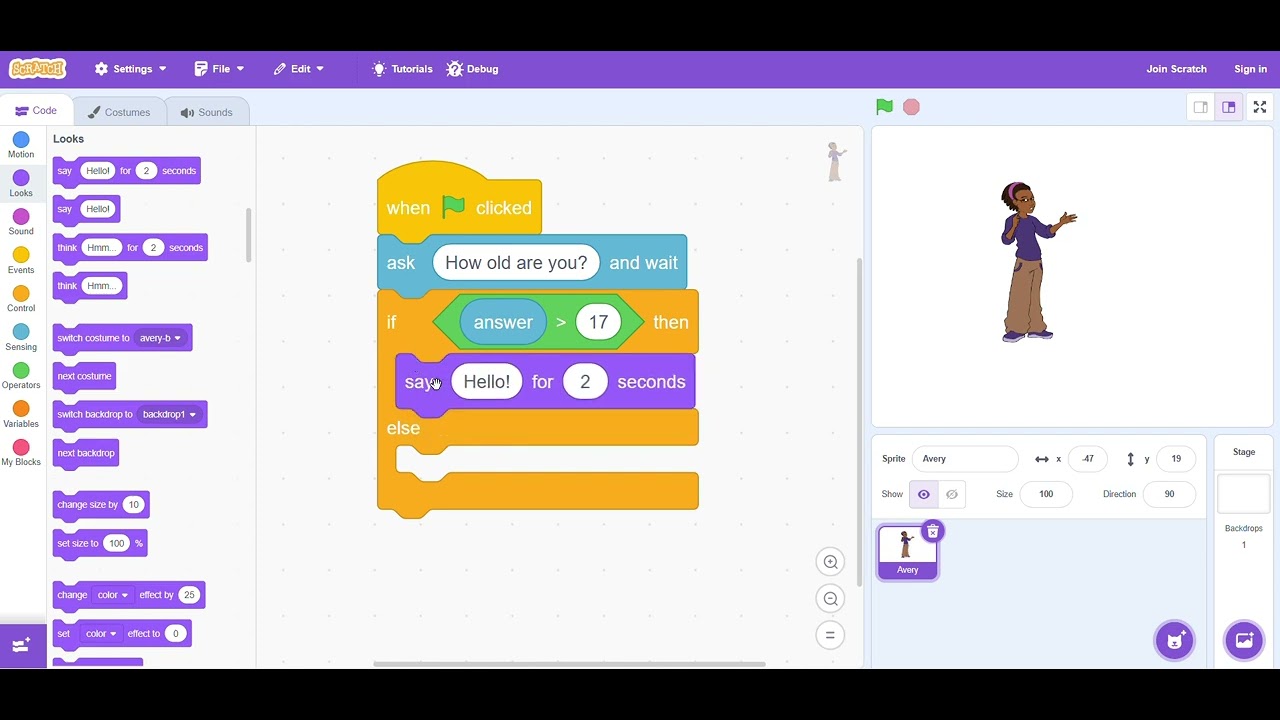Reset workspace zoom to default
The width and height of the screenshot is (1280, 720).
click(830, 635)
